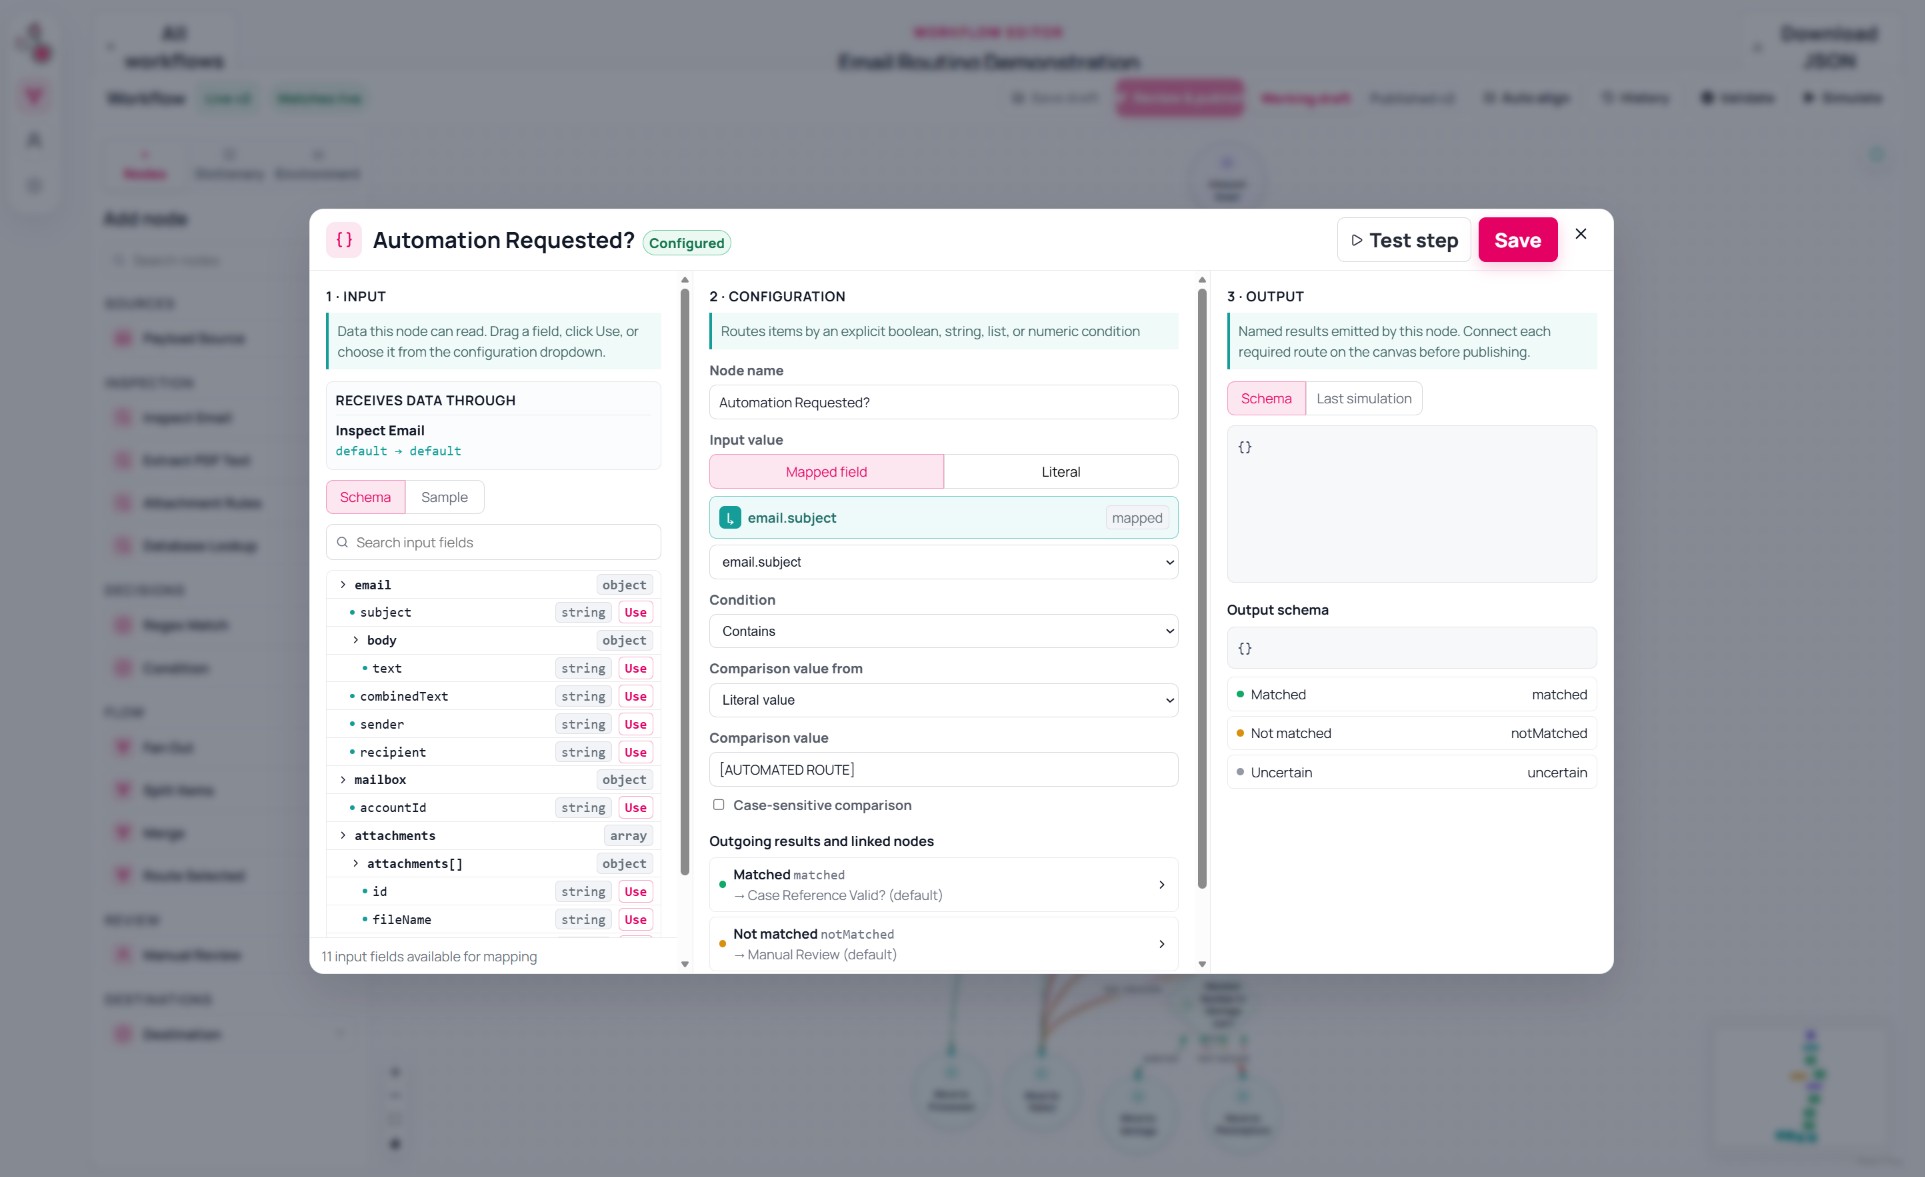Click the magnifier icon in Search input fields

point(342,542)
